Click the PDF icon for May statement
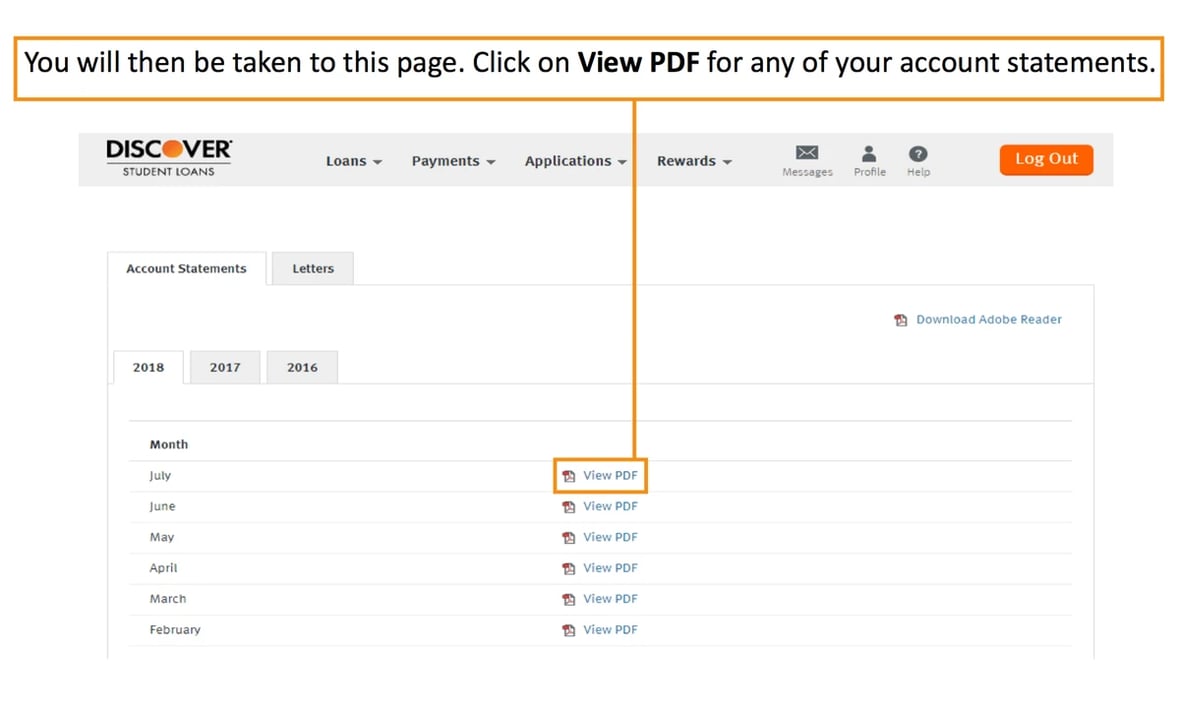The height and width of the screenshot is (706, 1180). tap(569, 538)
